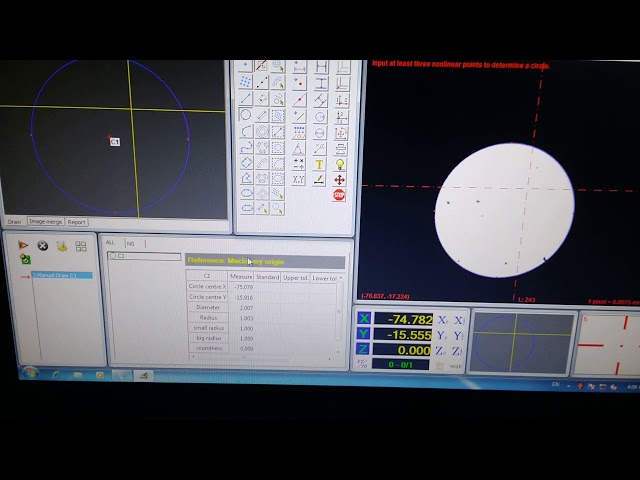Click the mini overview thumbnail with circle
This screenshot has width=640, height=480.
click(522, 342)
